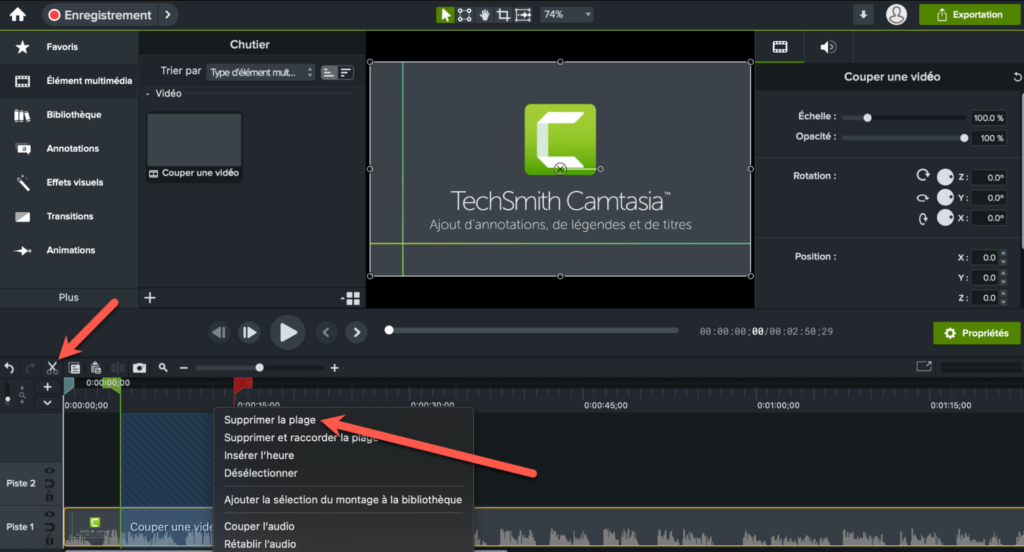Image resolution: width=1024 pixels, height=552 pixels.
Task: Open the Trier par sort type dropdown
Action: tap(261, 73)
